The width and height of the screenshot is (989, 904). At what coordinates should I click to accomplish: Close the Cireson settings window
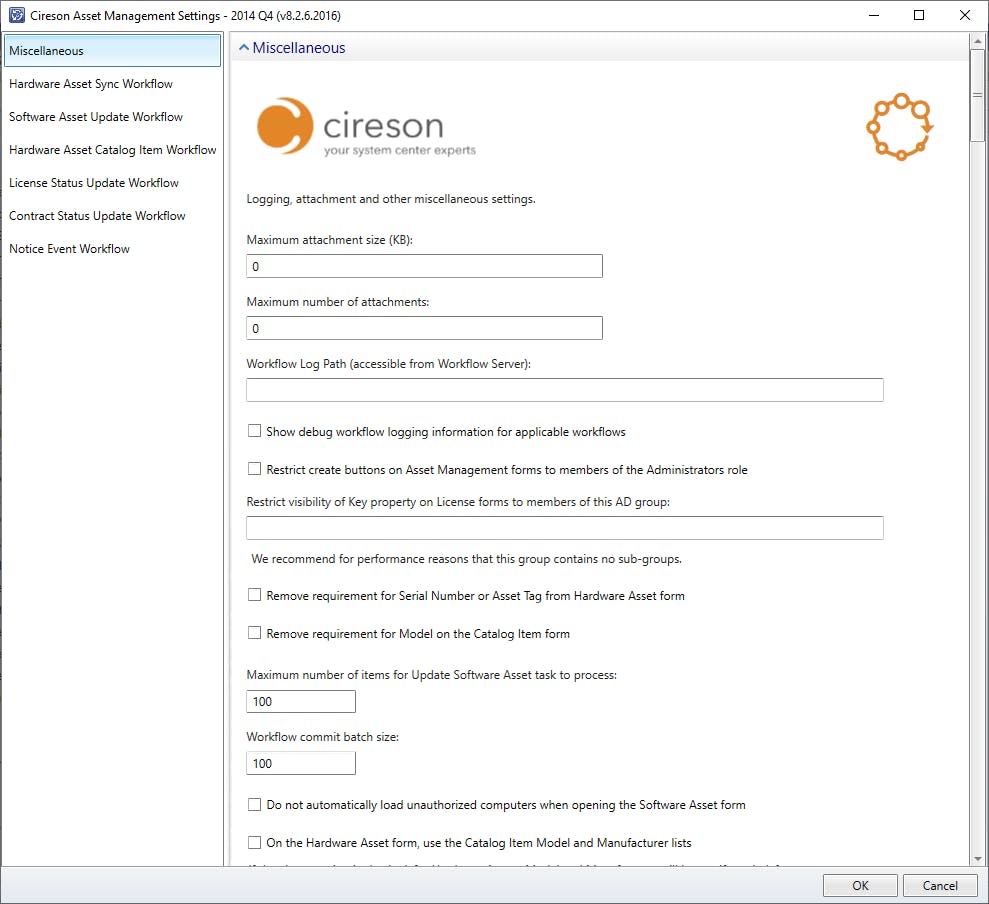tap(965, 15)
